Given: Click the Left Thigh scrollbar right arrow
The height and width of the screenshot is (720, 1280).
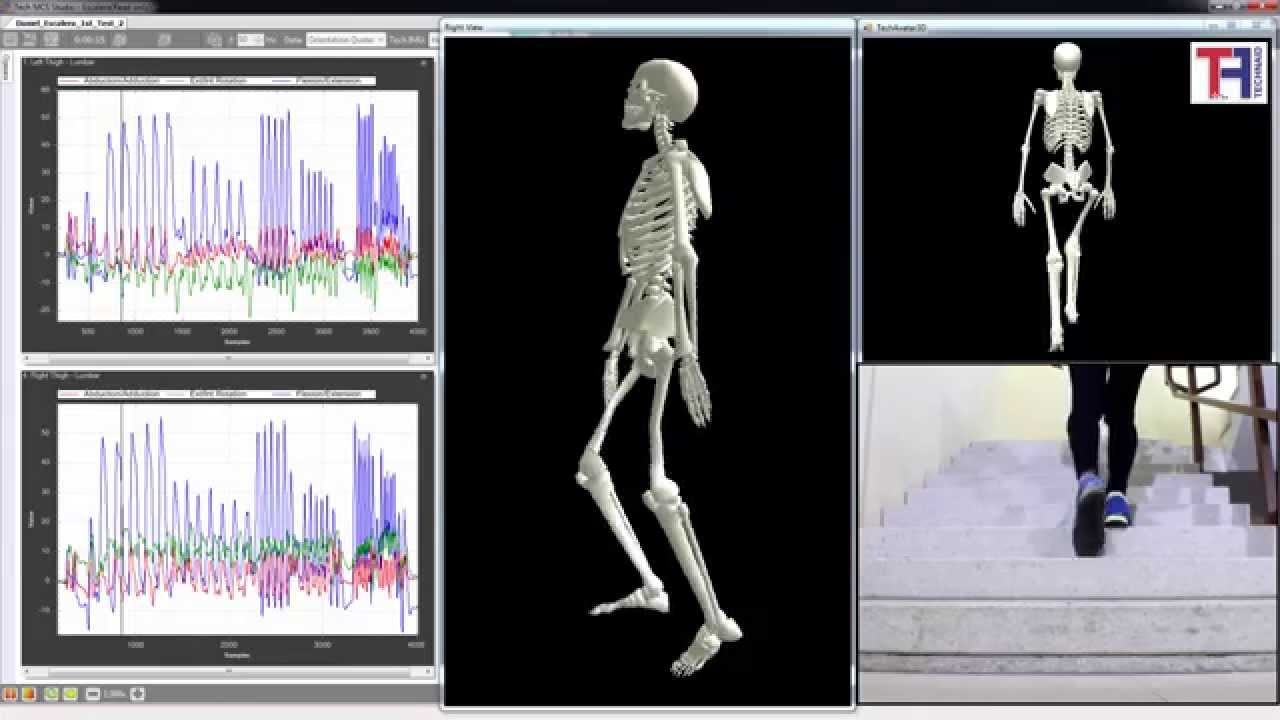Looking at the screenshot, I should click(429, 357).
